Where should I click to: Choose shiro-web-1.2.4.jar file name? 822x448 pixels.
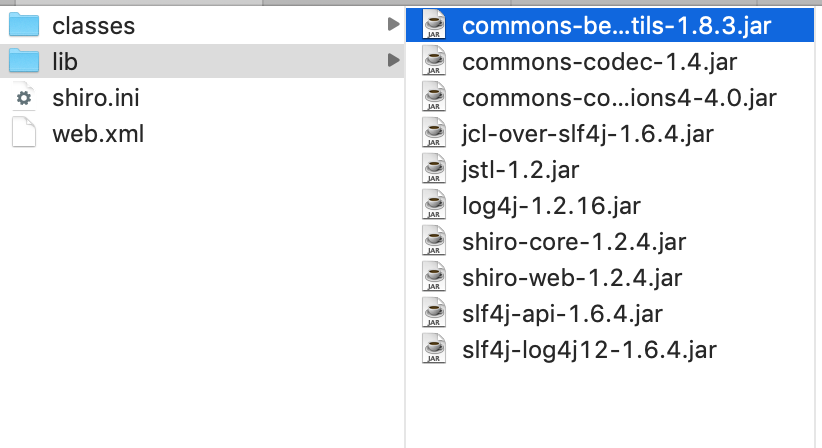click(572, 278)
